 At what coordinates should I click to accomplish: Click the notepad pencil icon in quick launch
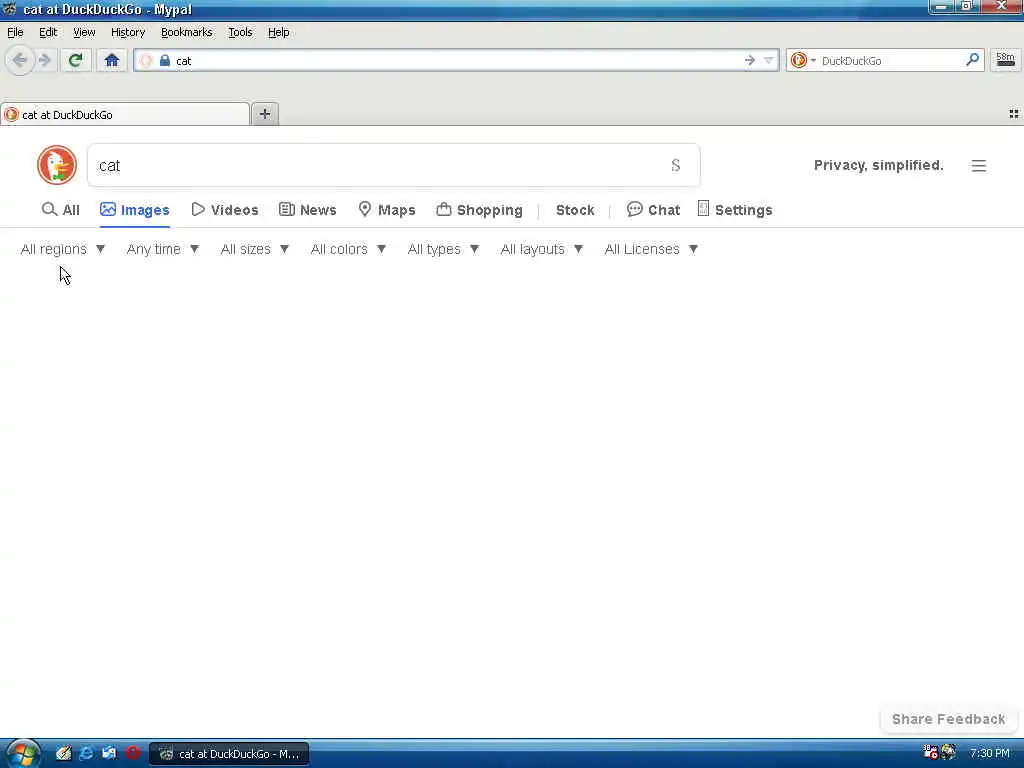pyautogui.click(x=63, y=753)
